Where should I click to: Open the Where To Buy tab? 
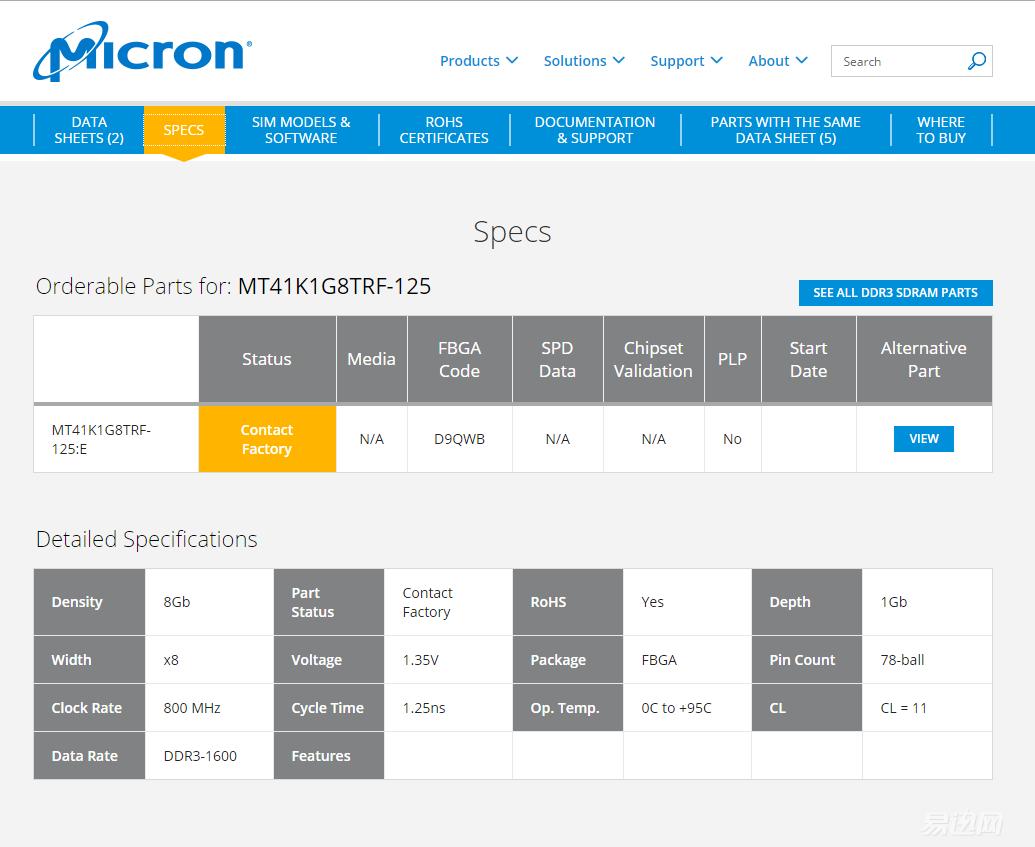[x=941, y=130]
